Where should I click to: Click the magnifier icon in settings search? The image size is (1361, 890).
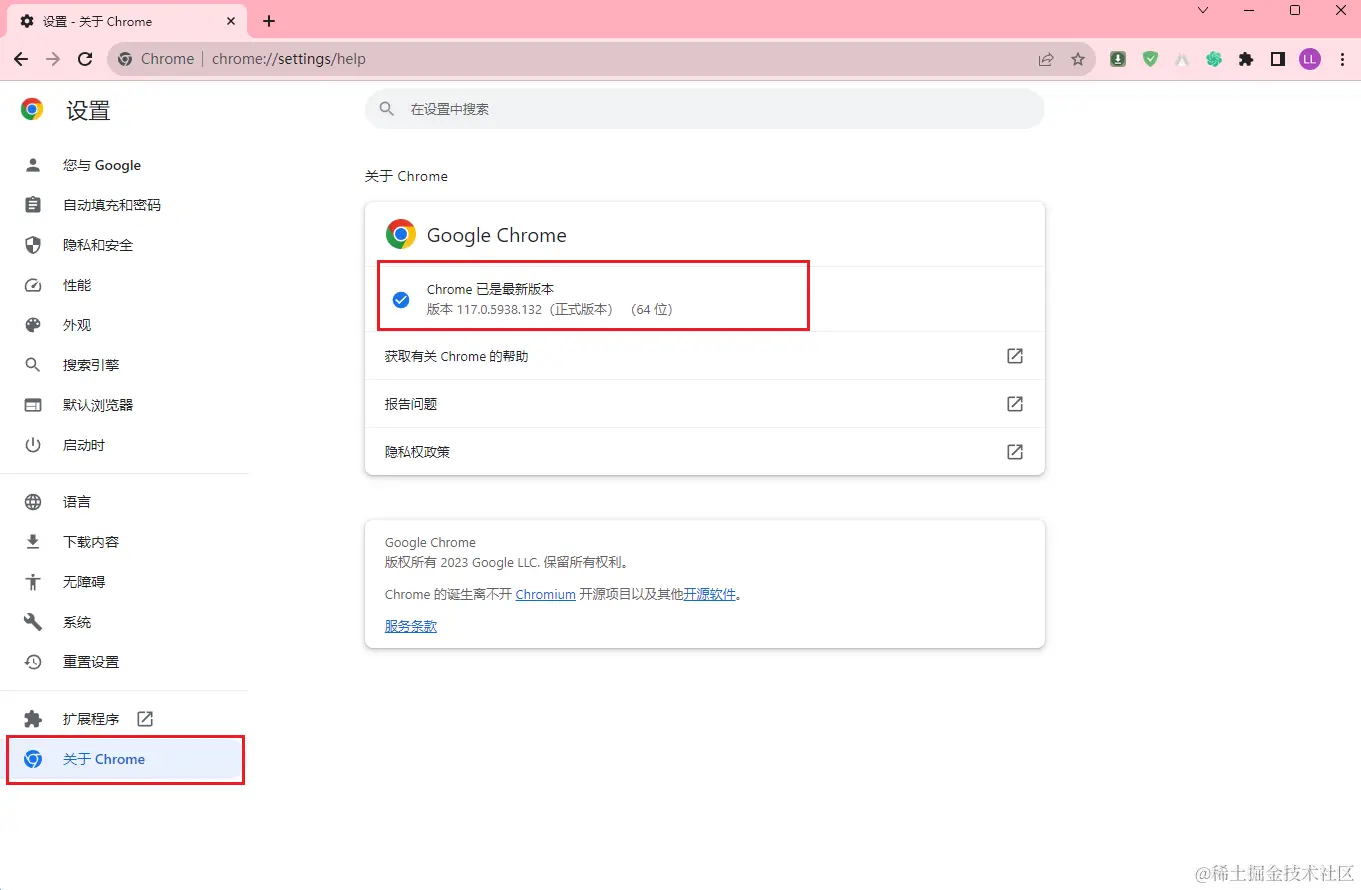point(386,109)
